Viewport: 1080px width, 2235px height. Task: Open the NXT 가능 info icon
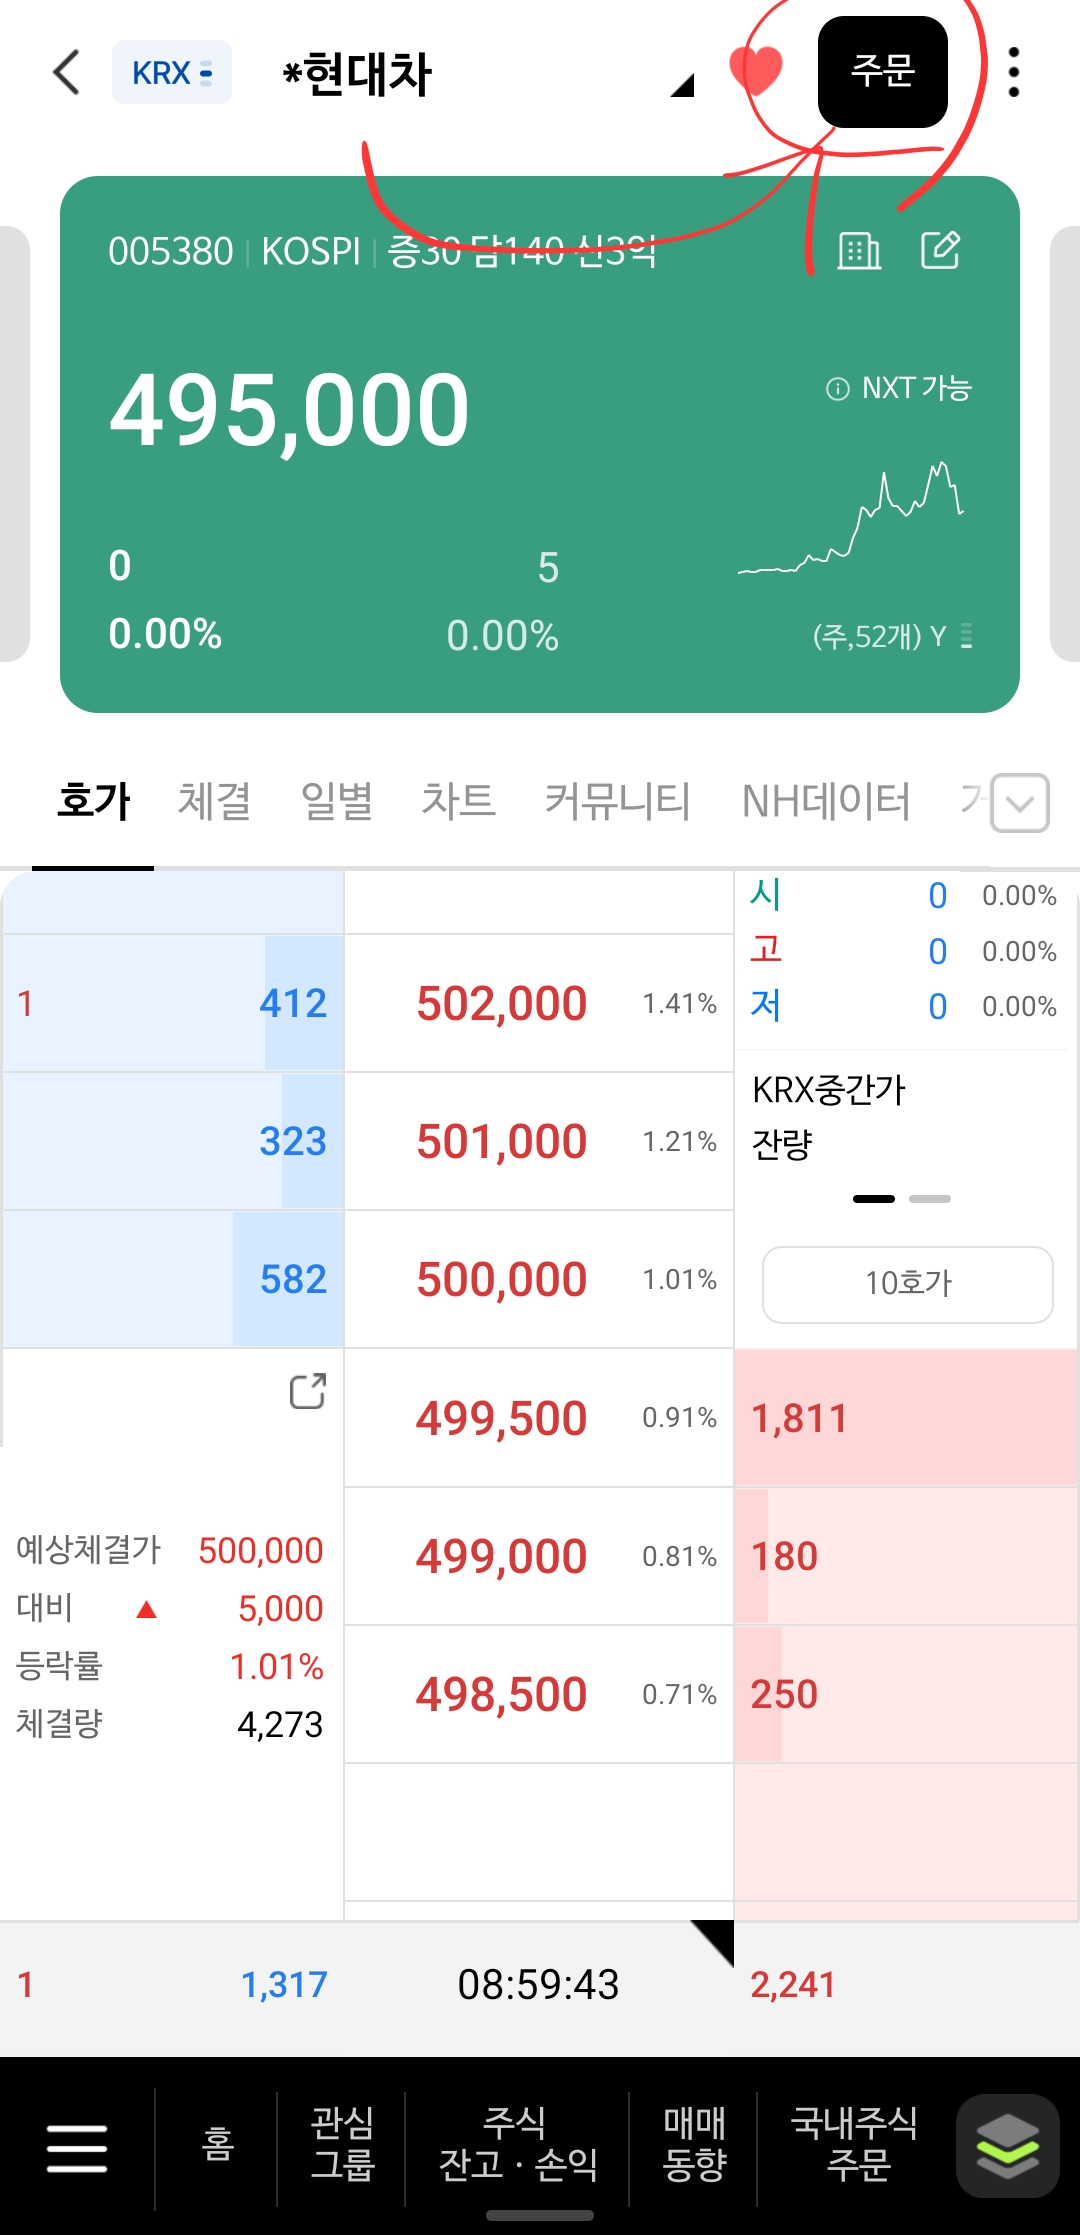tap(837, 389)
